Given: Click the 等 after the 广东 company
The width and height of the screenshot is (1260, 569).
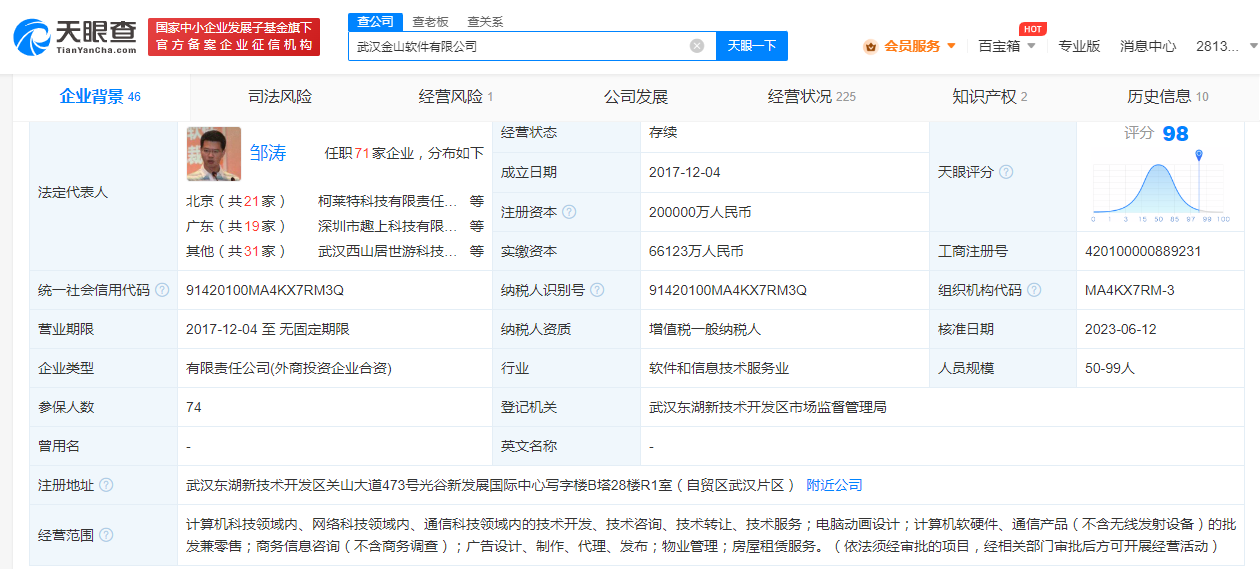Looking at the screenshot, I should (477, 226).
